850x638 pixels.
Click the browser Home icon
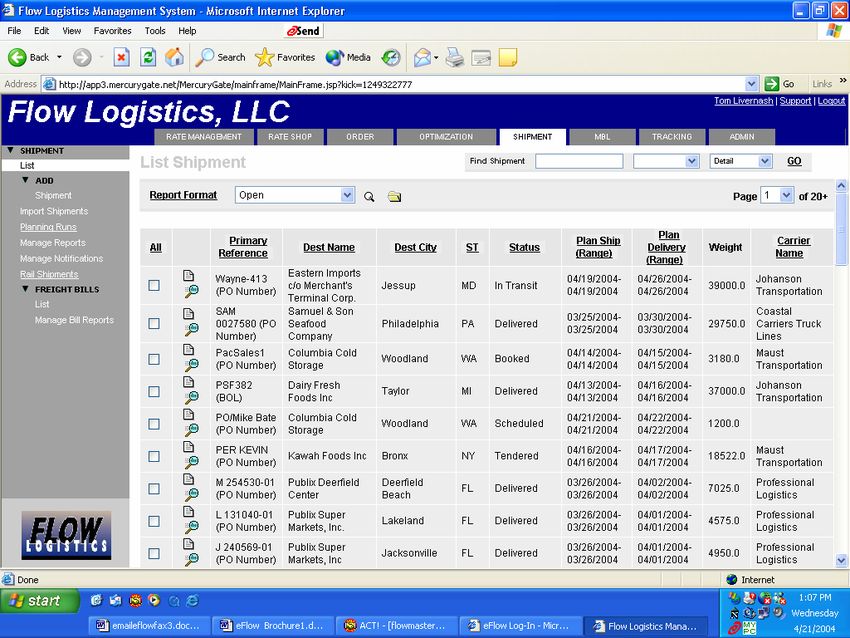175,57
